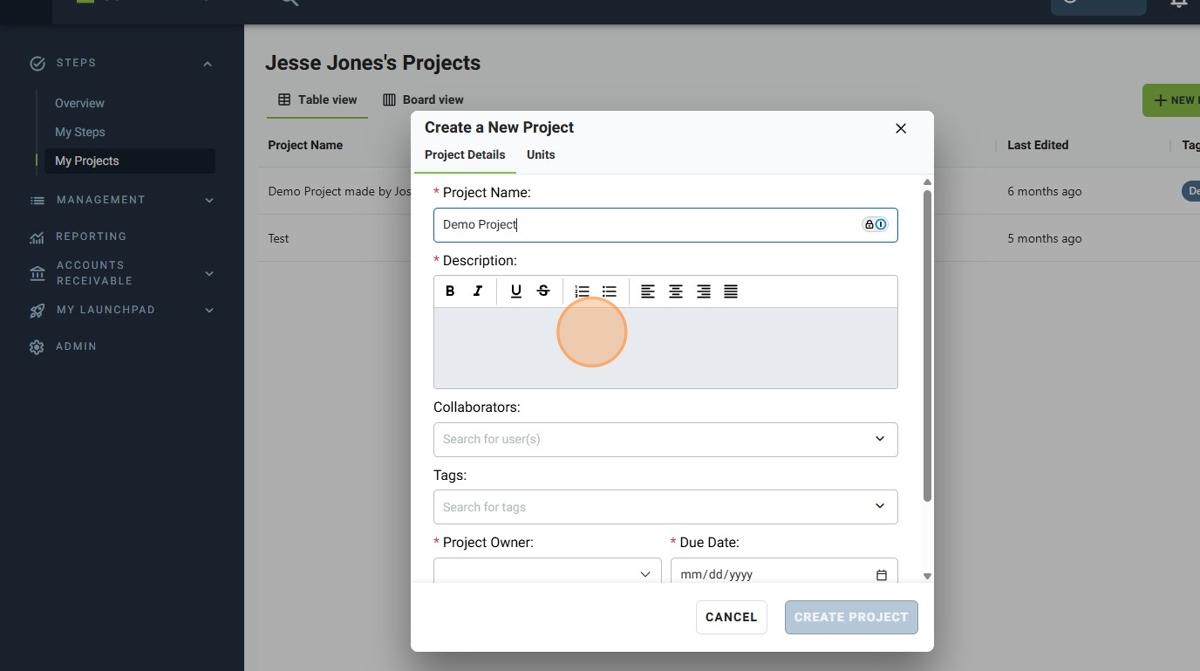
Task: Open the Admin sidebar item
Action: pyautogui.click(x=76, y=347)
